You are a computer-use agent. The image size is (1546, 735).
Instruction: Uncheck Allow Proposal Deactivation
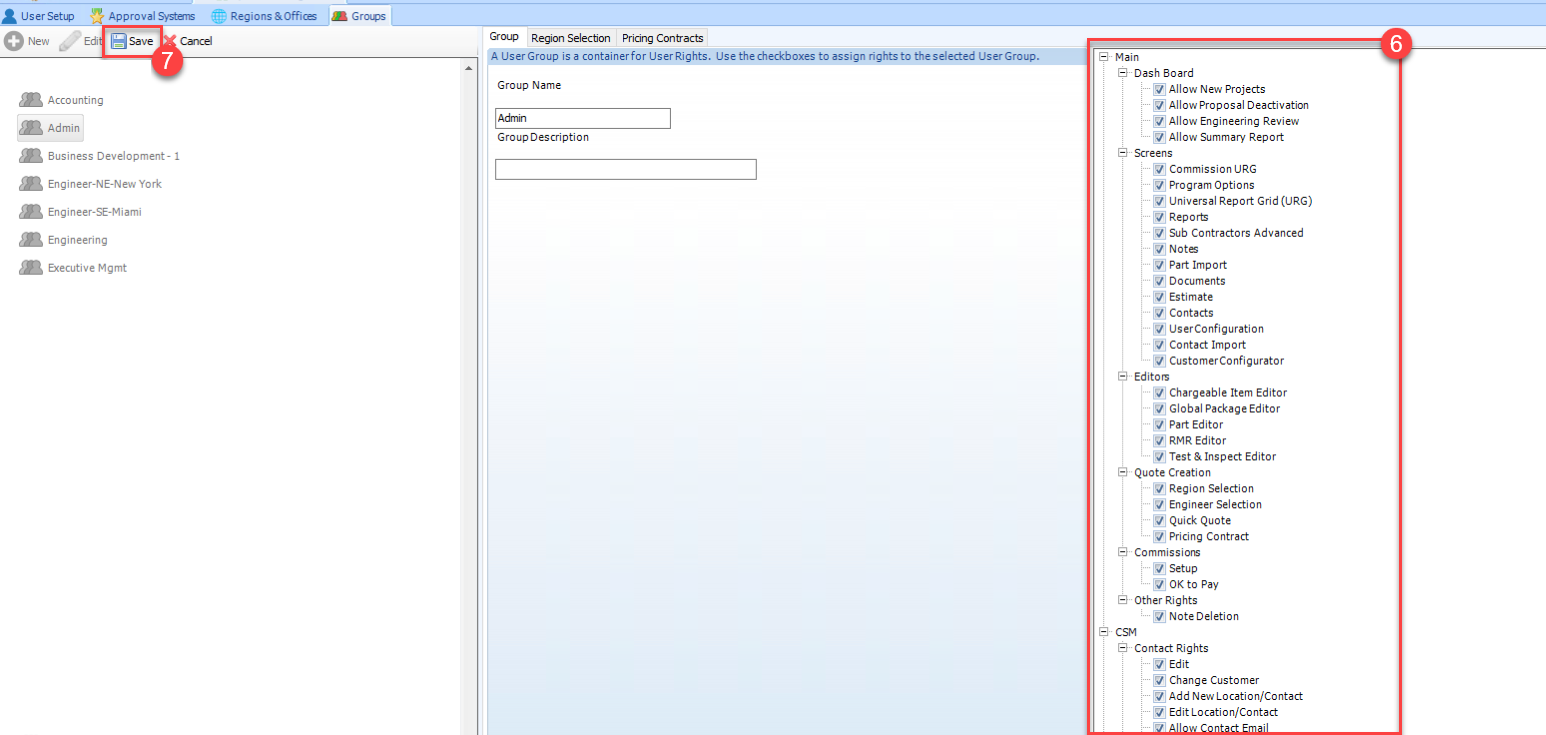(1160, 105)
